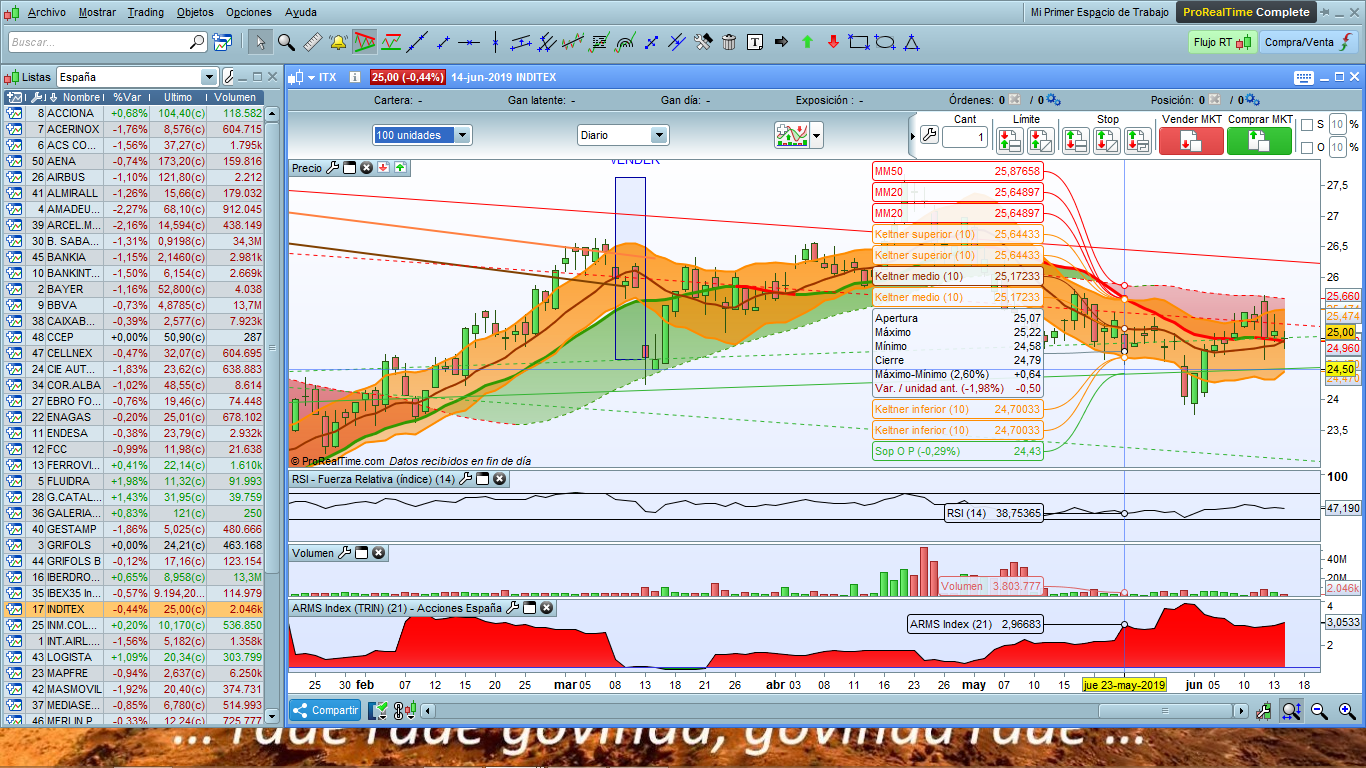
Task: Choose the text annotation tool
Action: pyautogui.click(x=755, y=42)
